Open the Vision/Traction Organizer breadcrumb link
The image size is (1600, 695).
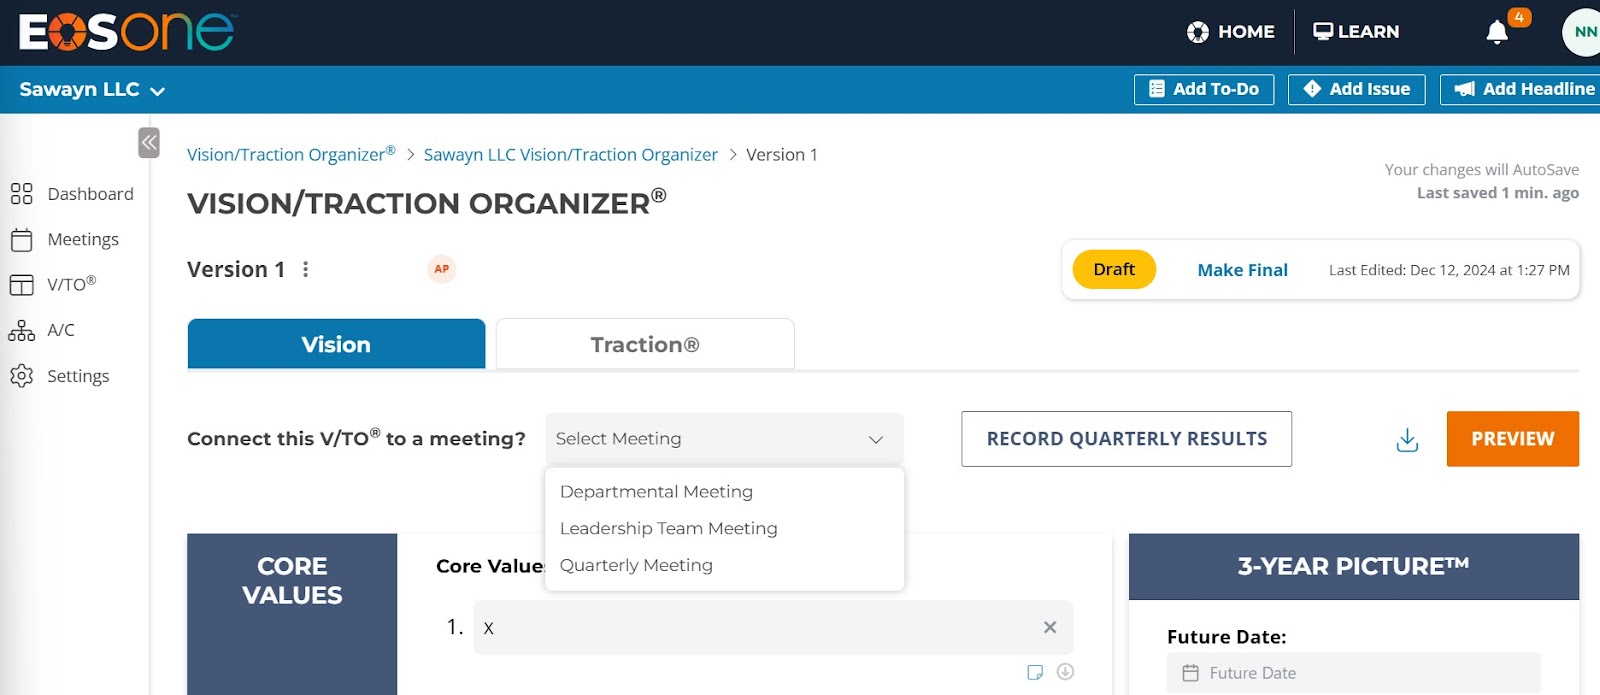point(291,154)
